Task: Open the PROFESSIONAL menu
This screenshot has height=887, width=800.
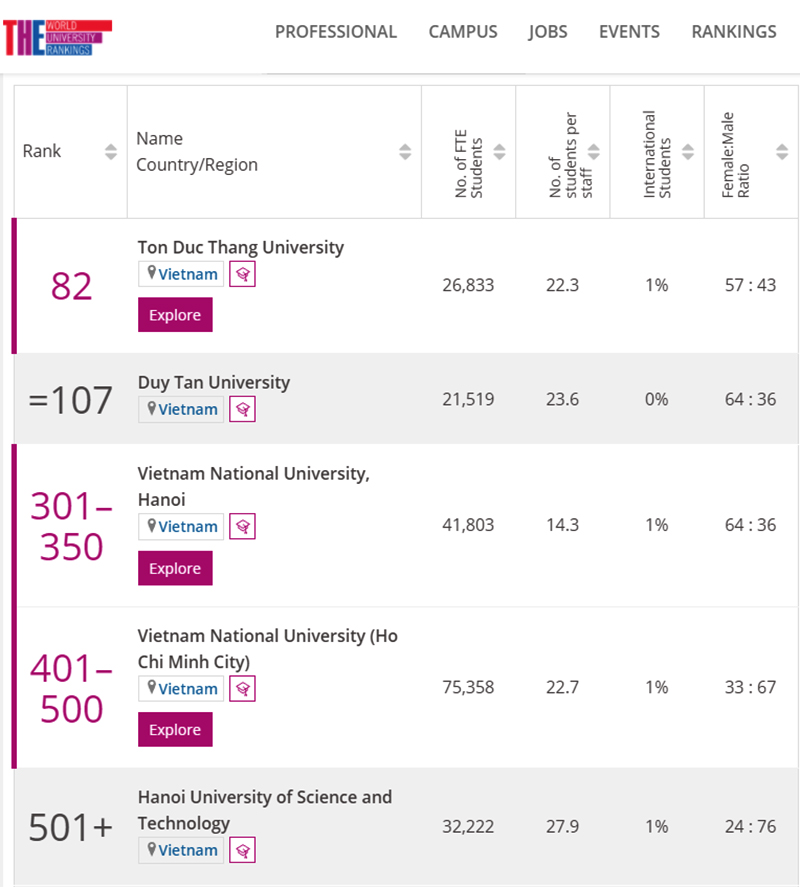Action: [x=336, y=32]
